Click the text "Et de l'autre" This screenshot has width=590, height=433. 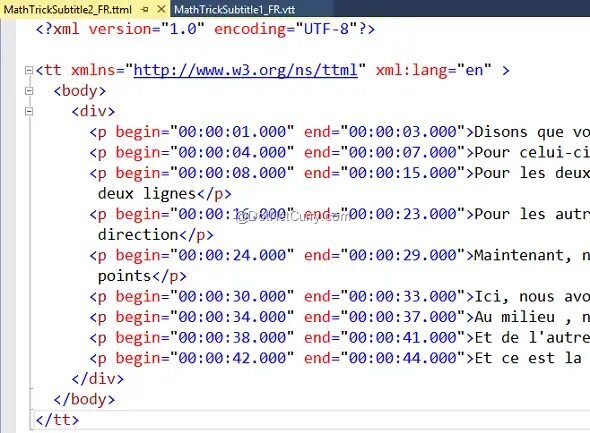coord(532,338)
